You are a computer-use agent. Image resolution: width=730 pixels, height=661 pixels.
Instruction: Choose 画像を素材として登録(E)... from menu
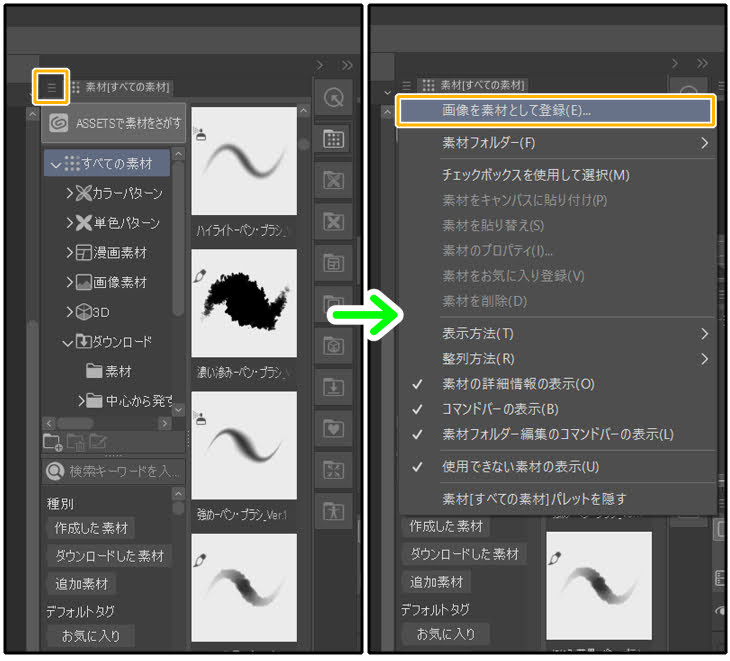coord(556,111)
